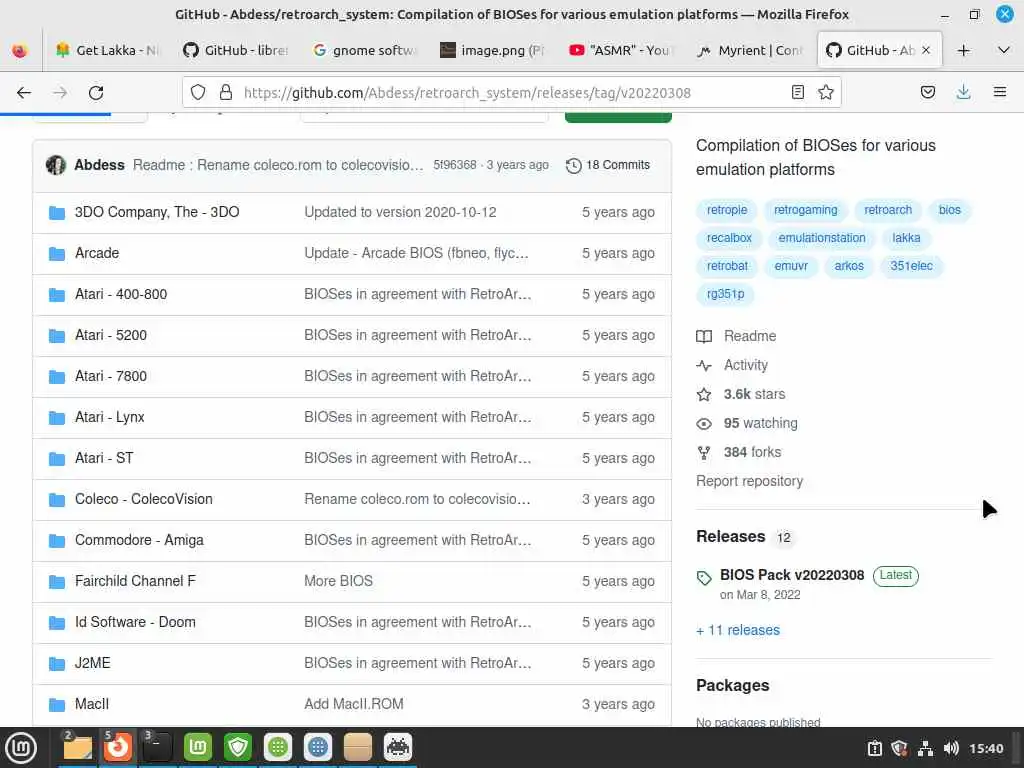Screen dimensions: 1024x768
Task: Click Abdess avatar image
Action: (56, 165)
